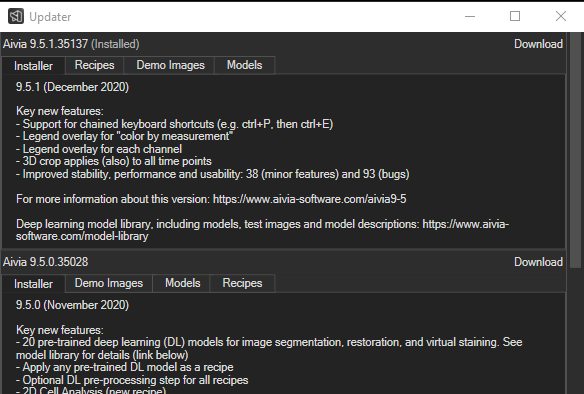Switch to Models tab for Aivia 9.5.0.35028

pos(182,283)
